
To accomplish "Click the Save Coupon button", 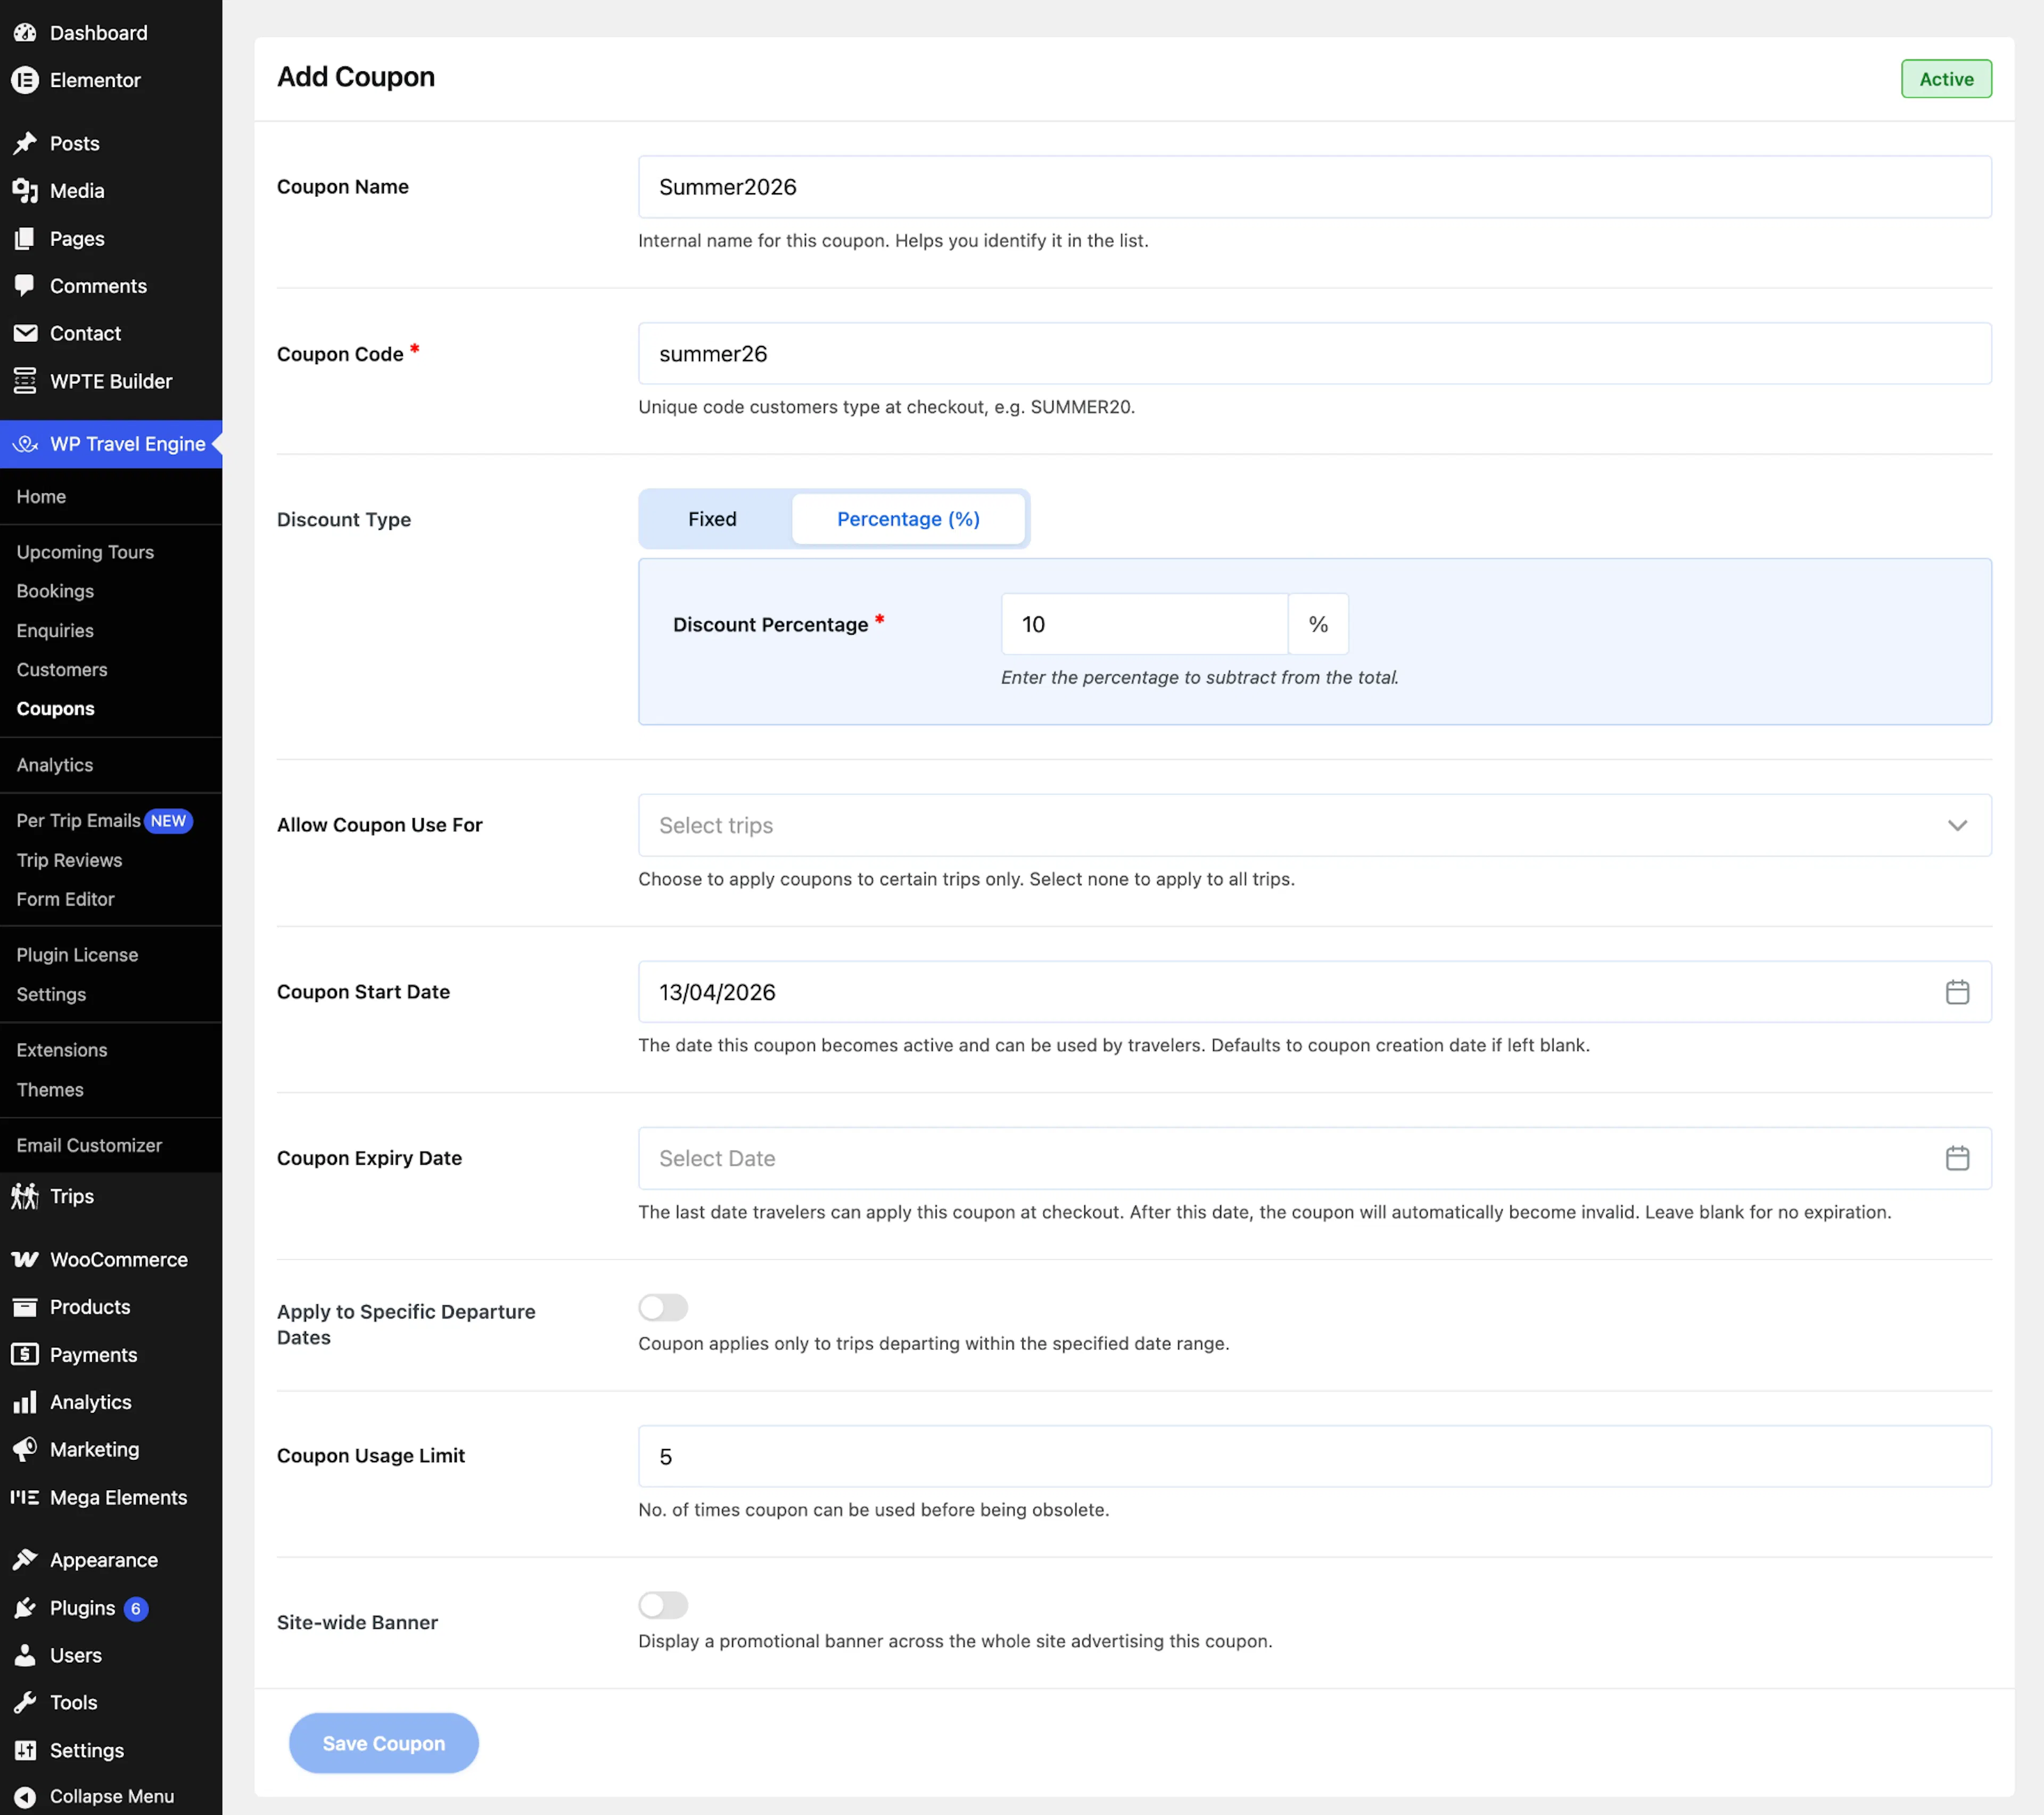I will [x=383, y=1743].
